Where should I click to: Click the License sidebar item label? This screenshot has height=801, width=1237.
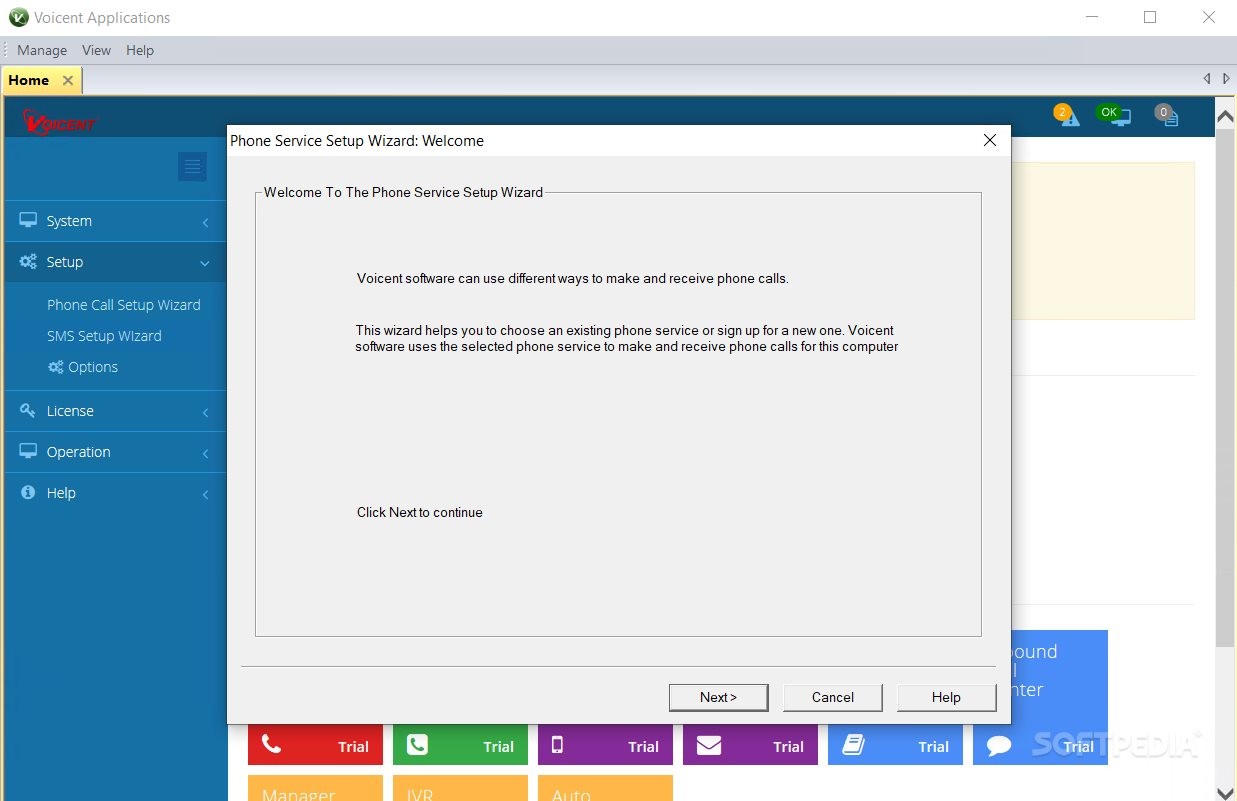pyautogui.click(x=70, y=411)
